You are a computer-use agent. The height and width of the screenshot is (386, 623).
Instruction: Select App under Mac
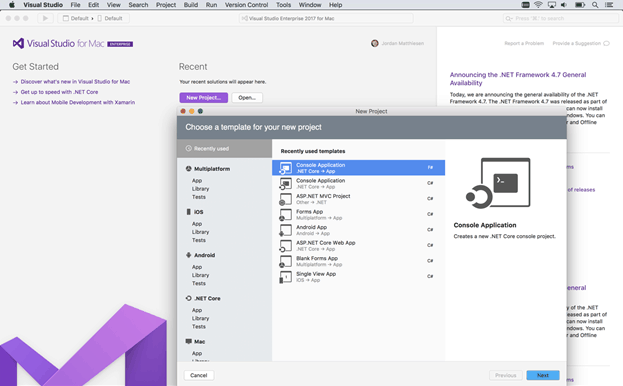pyautogui.click(x=197, y=353)
